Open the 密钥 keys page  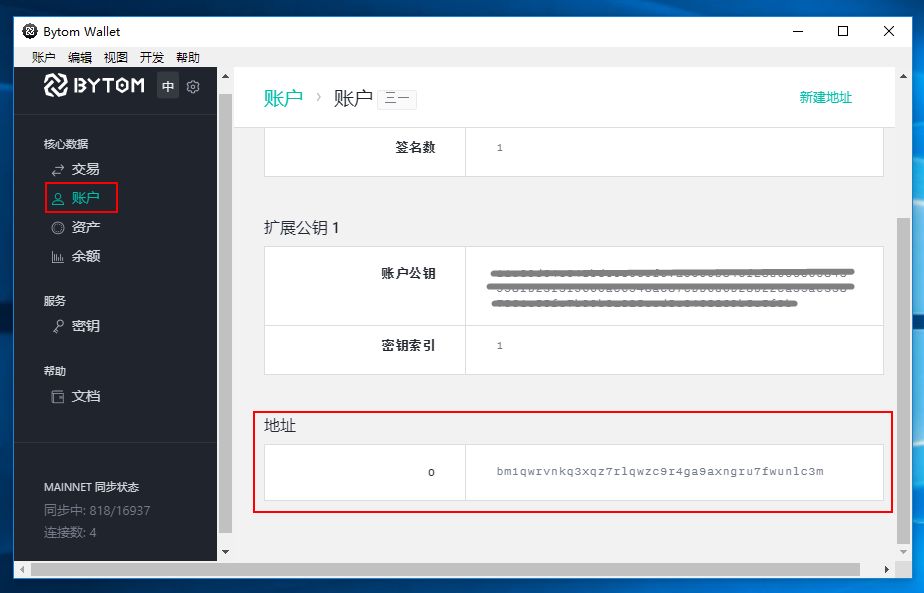tap(85, 326)
